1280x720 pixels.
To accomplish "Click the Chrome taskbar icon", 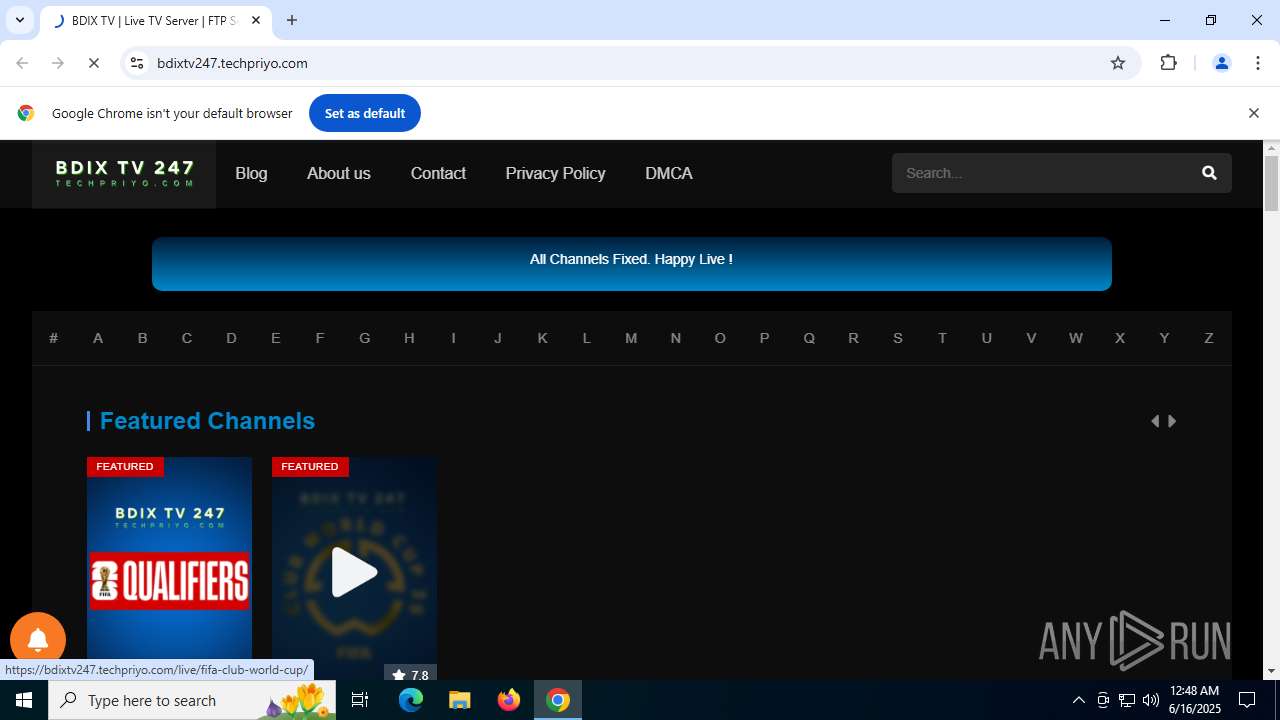I will (558, 700).
